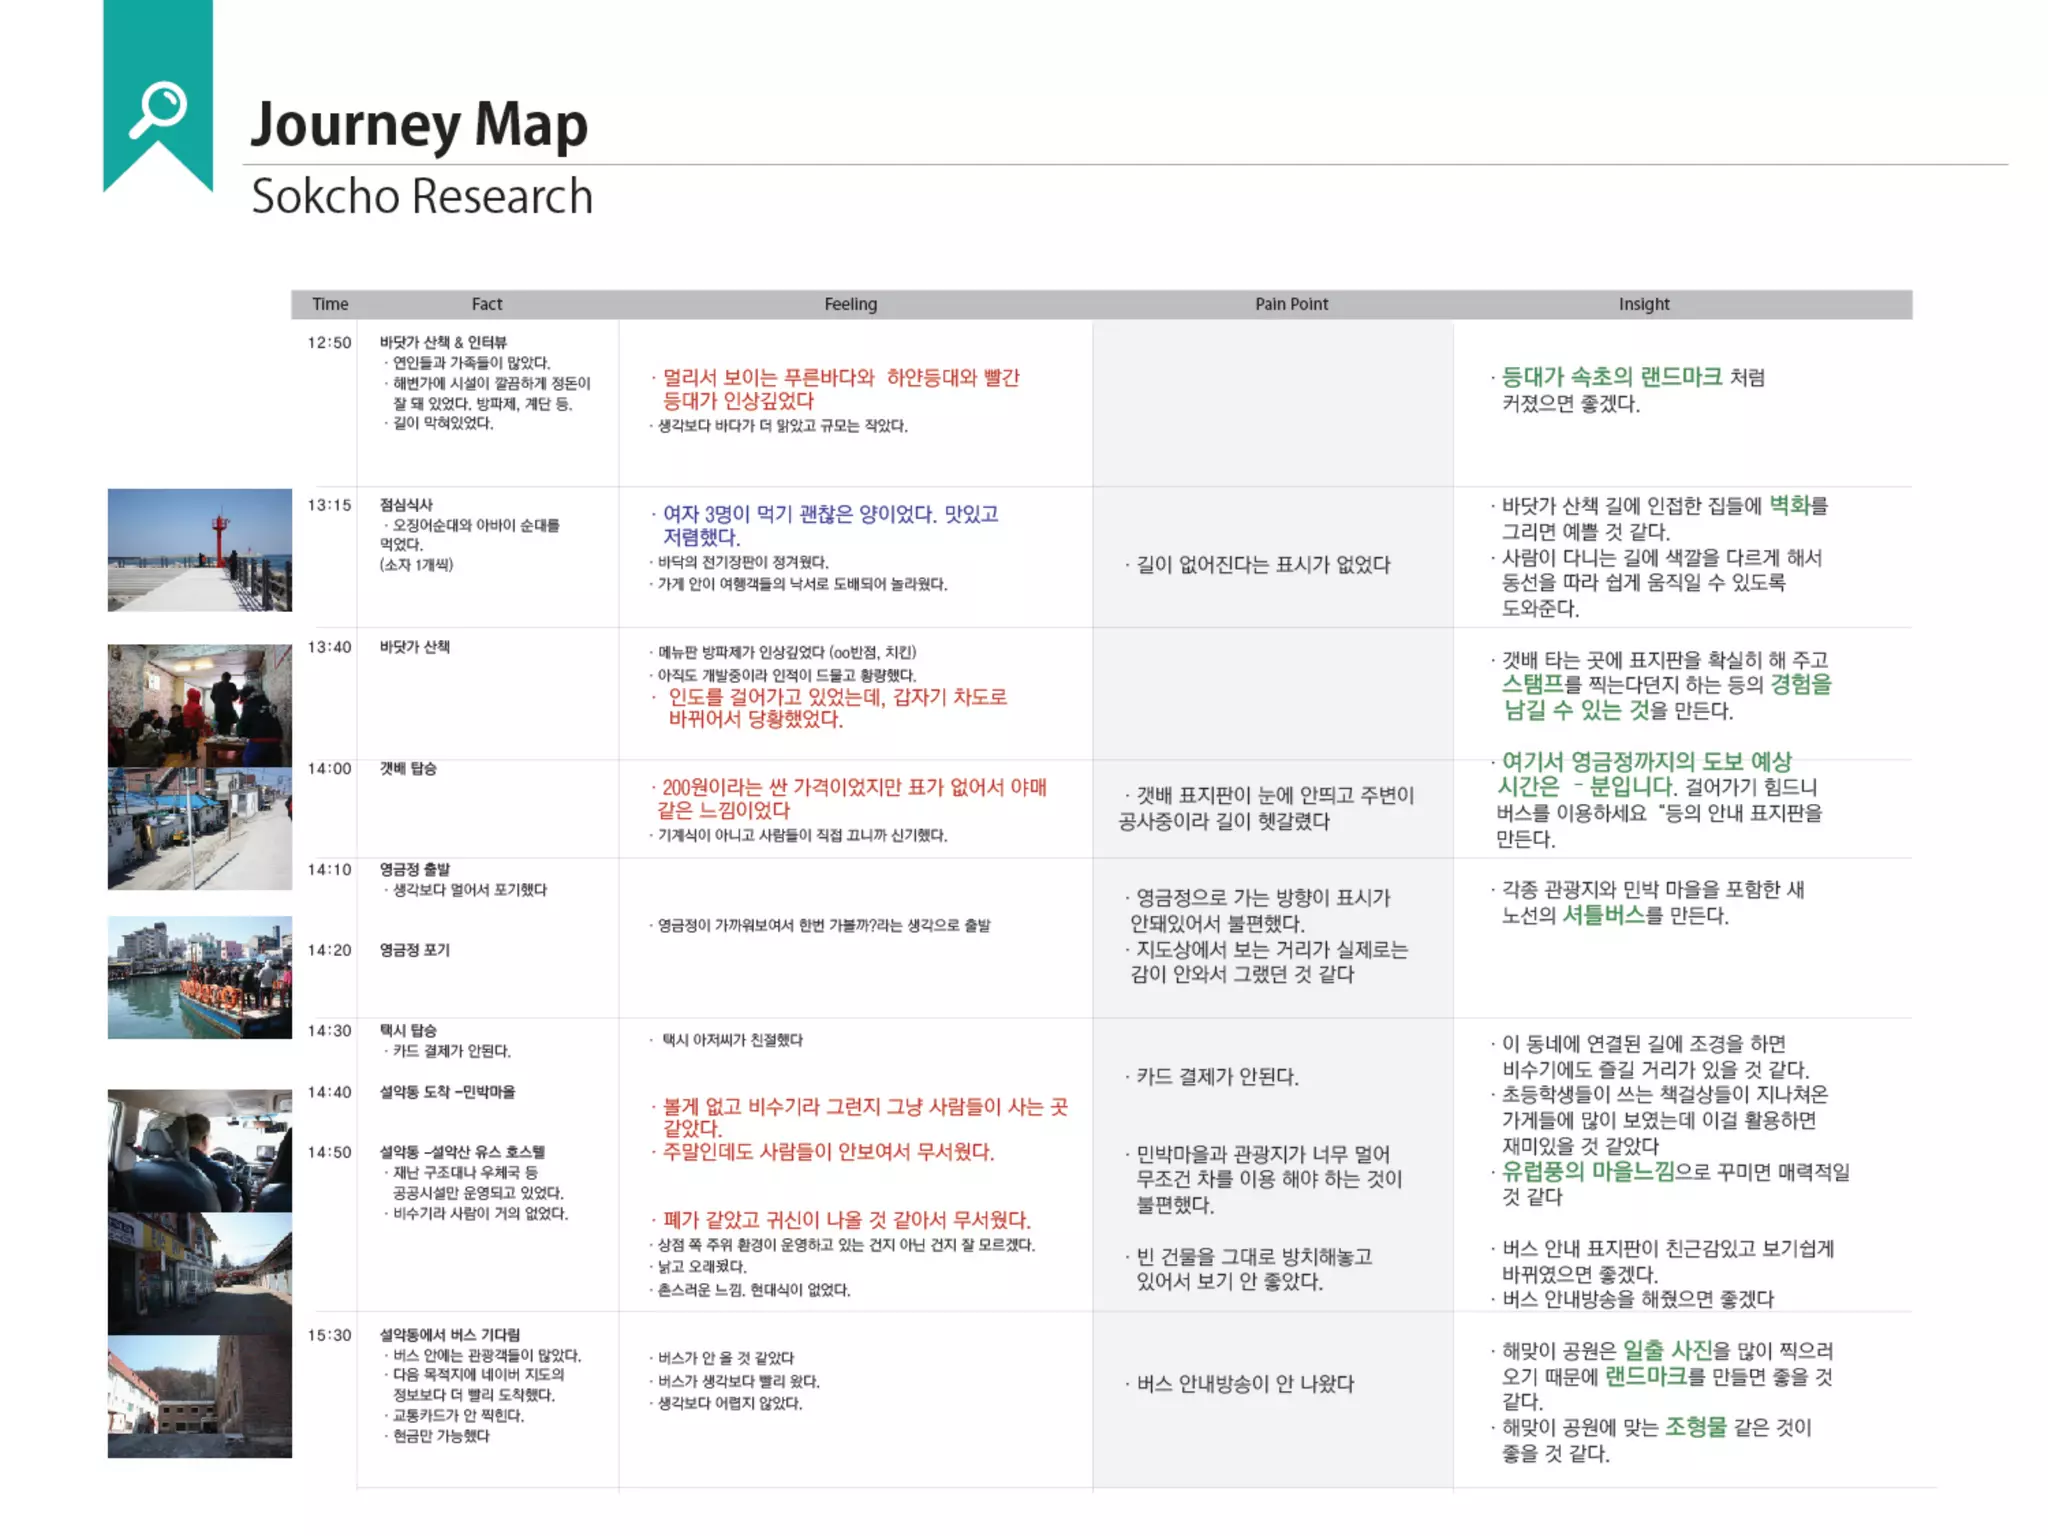Select the blue-roofed village street photo
This screenshot has height=1536, width=2048.
click(x=200, y=828)
